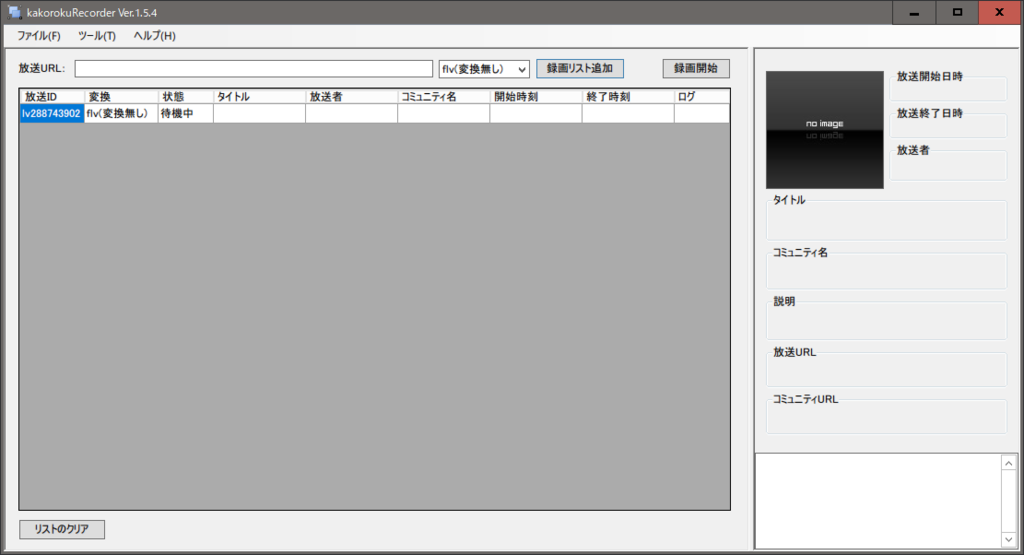Click the 変換 column header

pyautogui.click(x=121, y=97)
